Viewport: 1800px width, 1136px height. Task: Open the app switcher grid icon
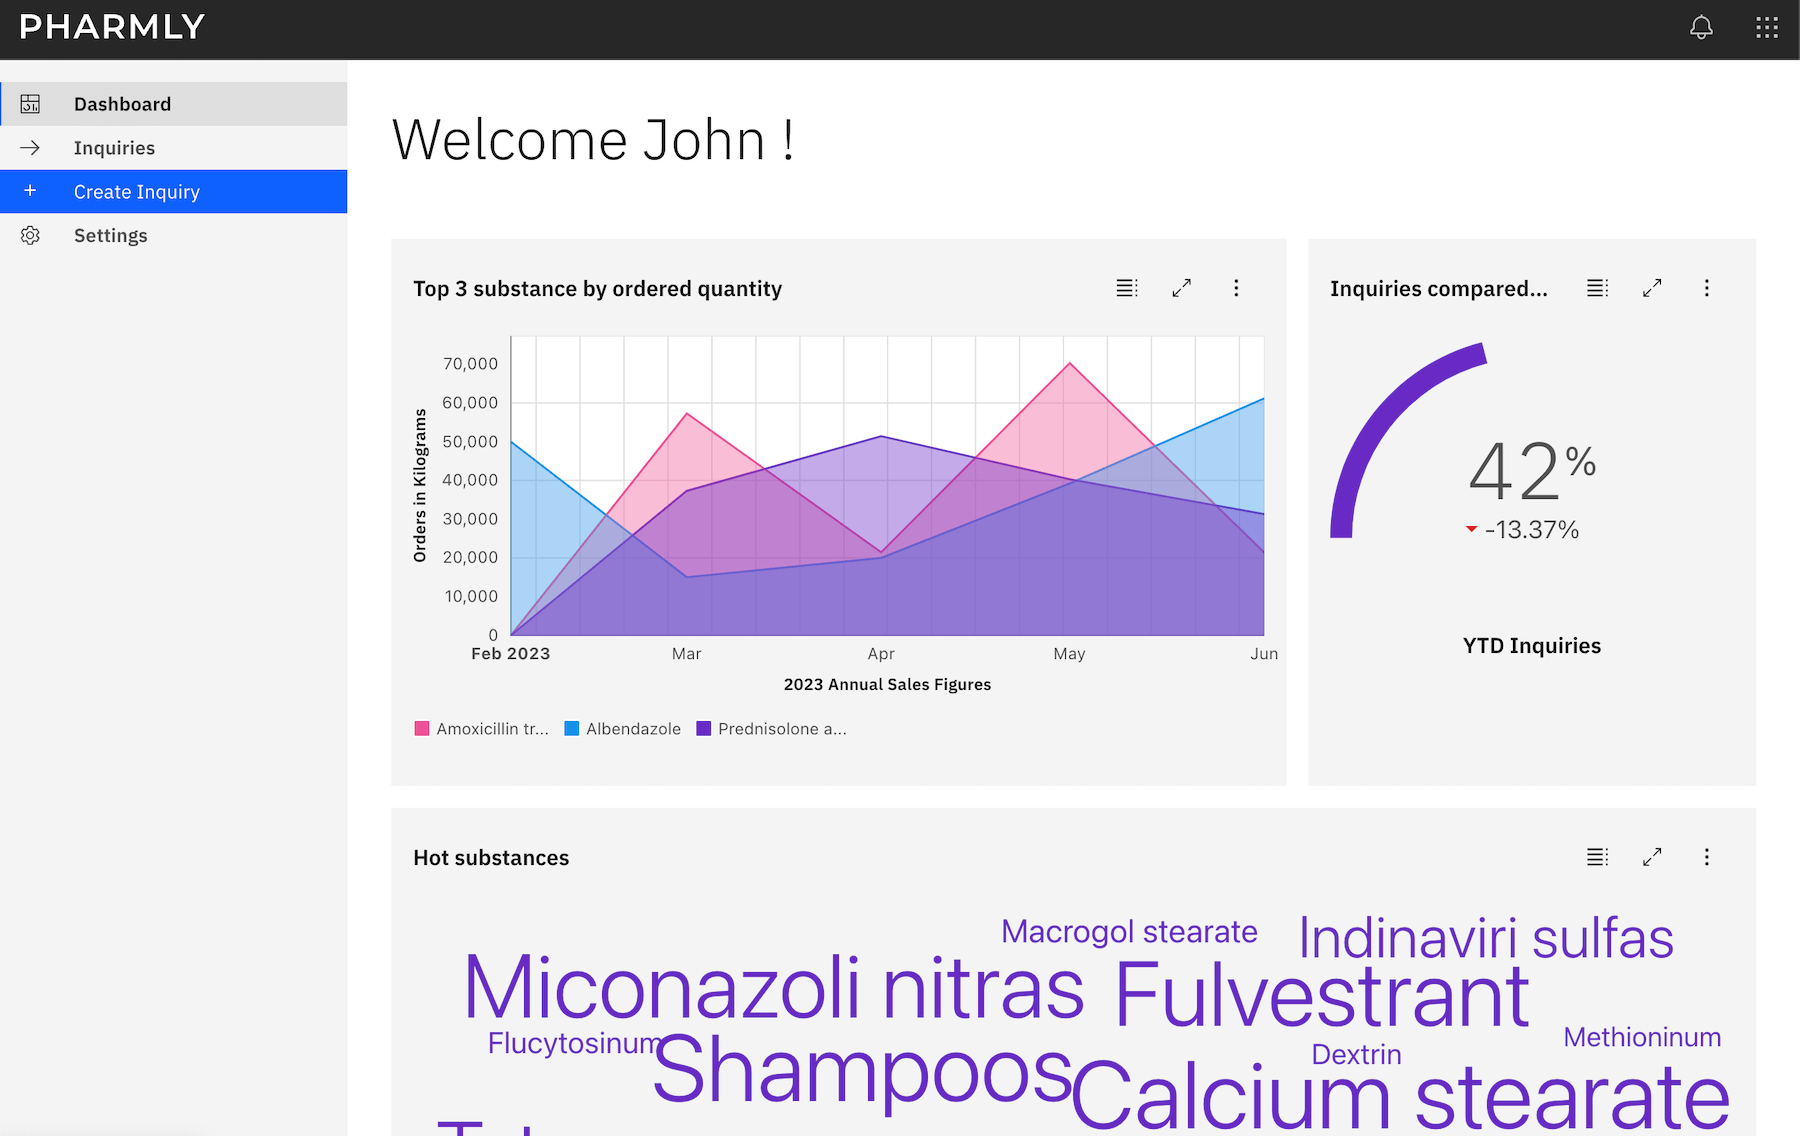pos(1767,28)
